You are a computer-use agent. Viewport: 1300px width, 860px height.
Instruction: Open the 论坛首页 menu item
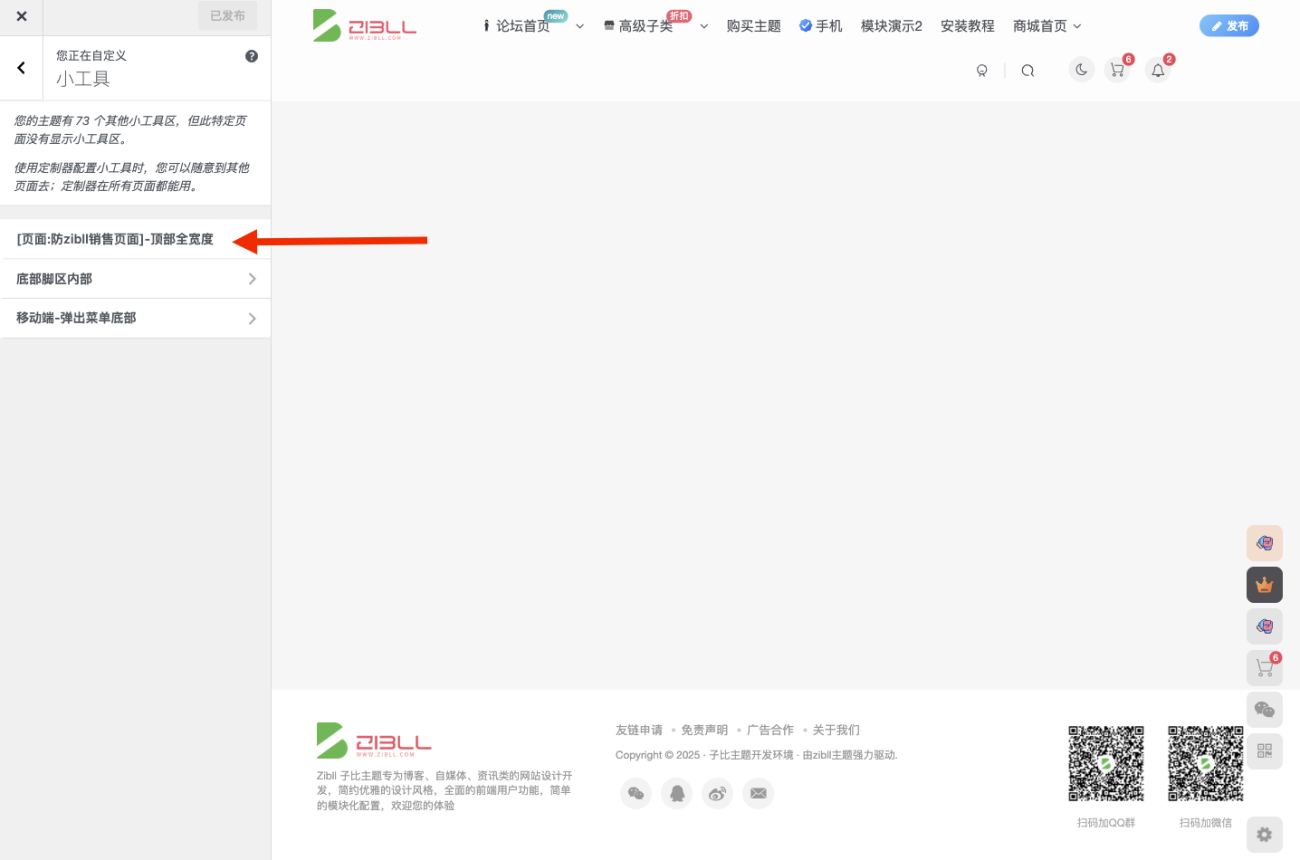(x=523, y=26)
